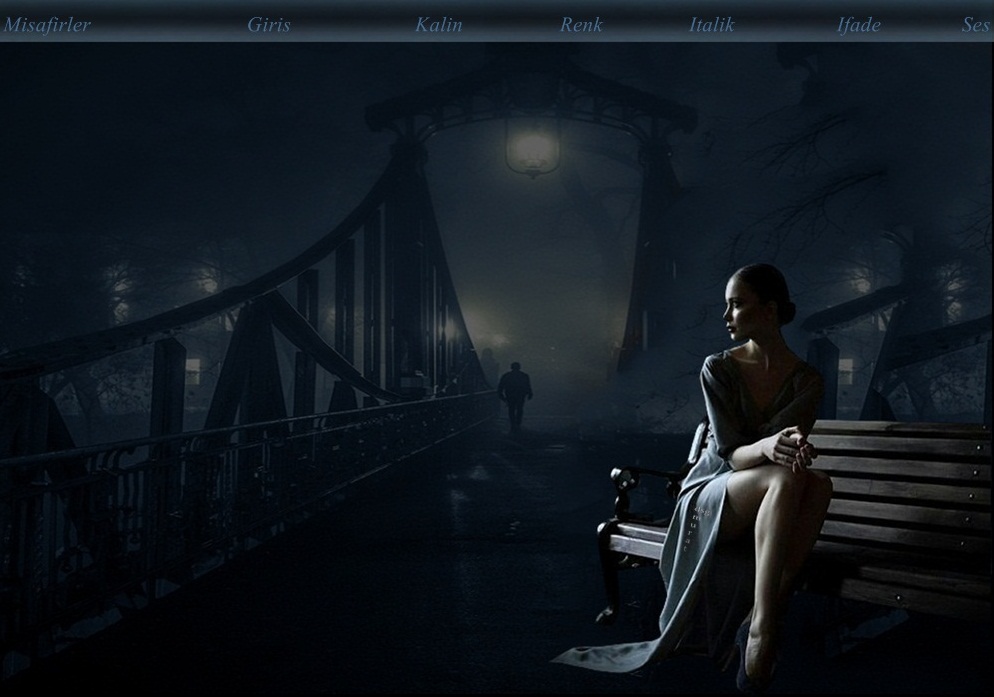Open the Ifade expressions menu

[x=858, y=25]
